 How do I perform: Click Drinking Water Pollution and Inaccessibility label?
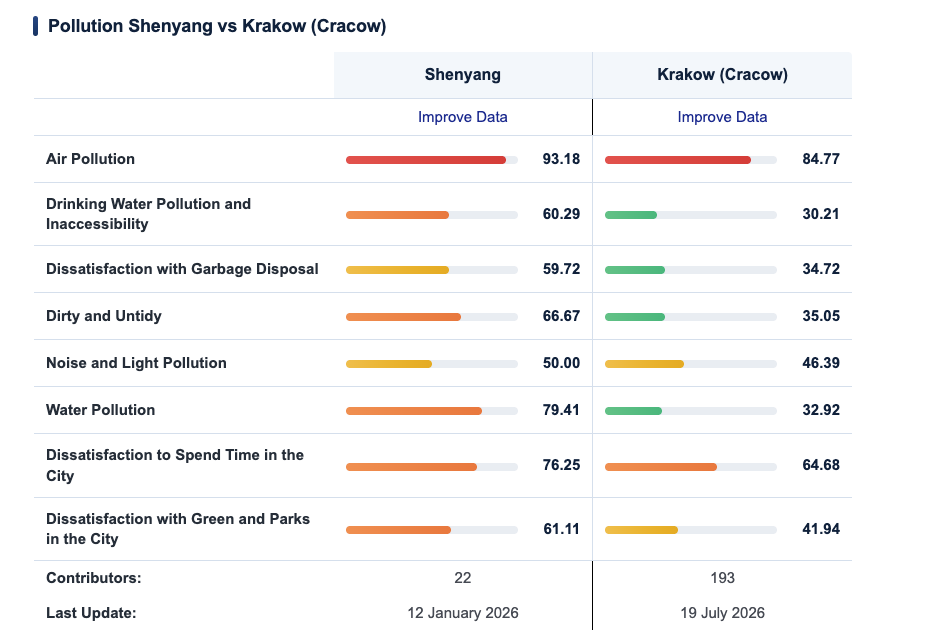(x=148, y=214)
